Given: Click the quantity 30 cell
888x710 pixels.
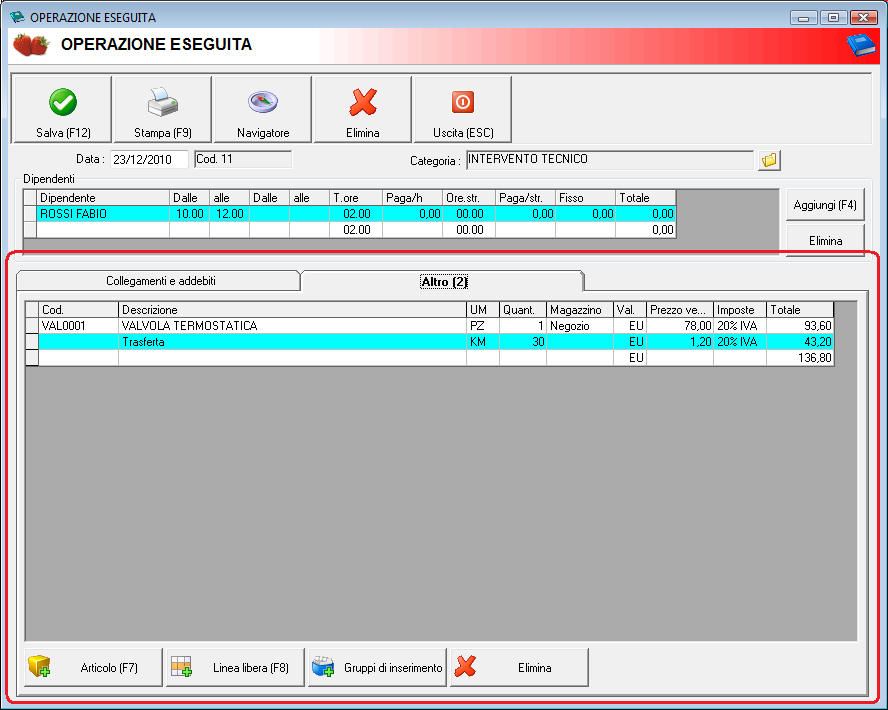Looking at the screenshot, I should pyautogui.click(x=523, y=341).
